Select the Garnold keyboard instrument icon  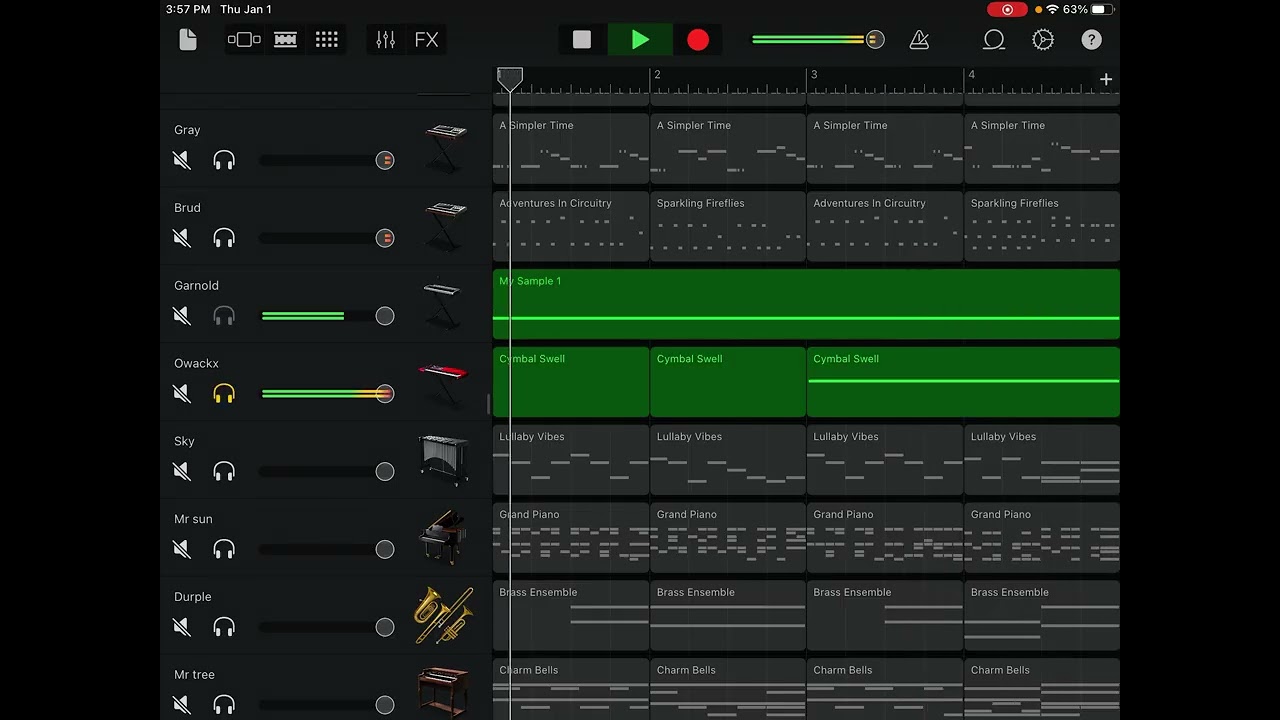click(443, 303)
